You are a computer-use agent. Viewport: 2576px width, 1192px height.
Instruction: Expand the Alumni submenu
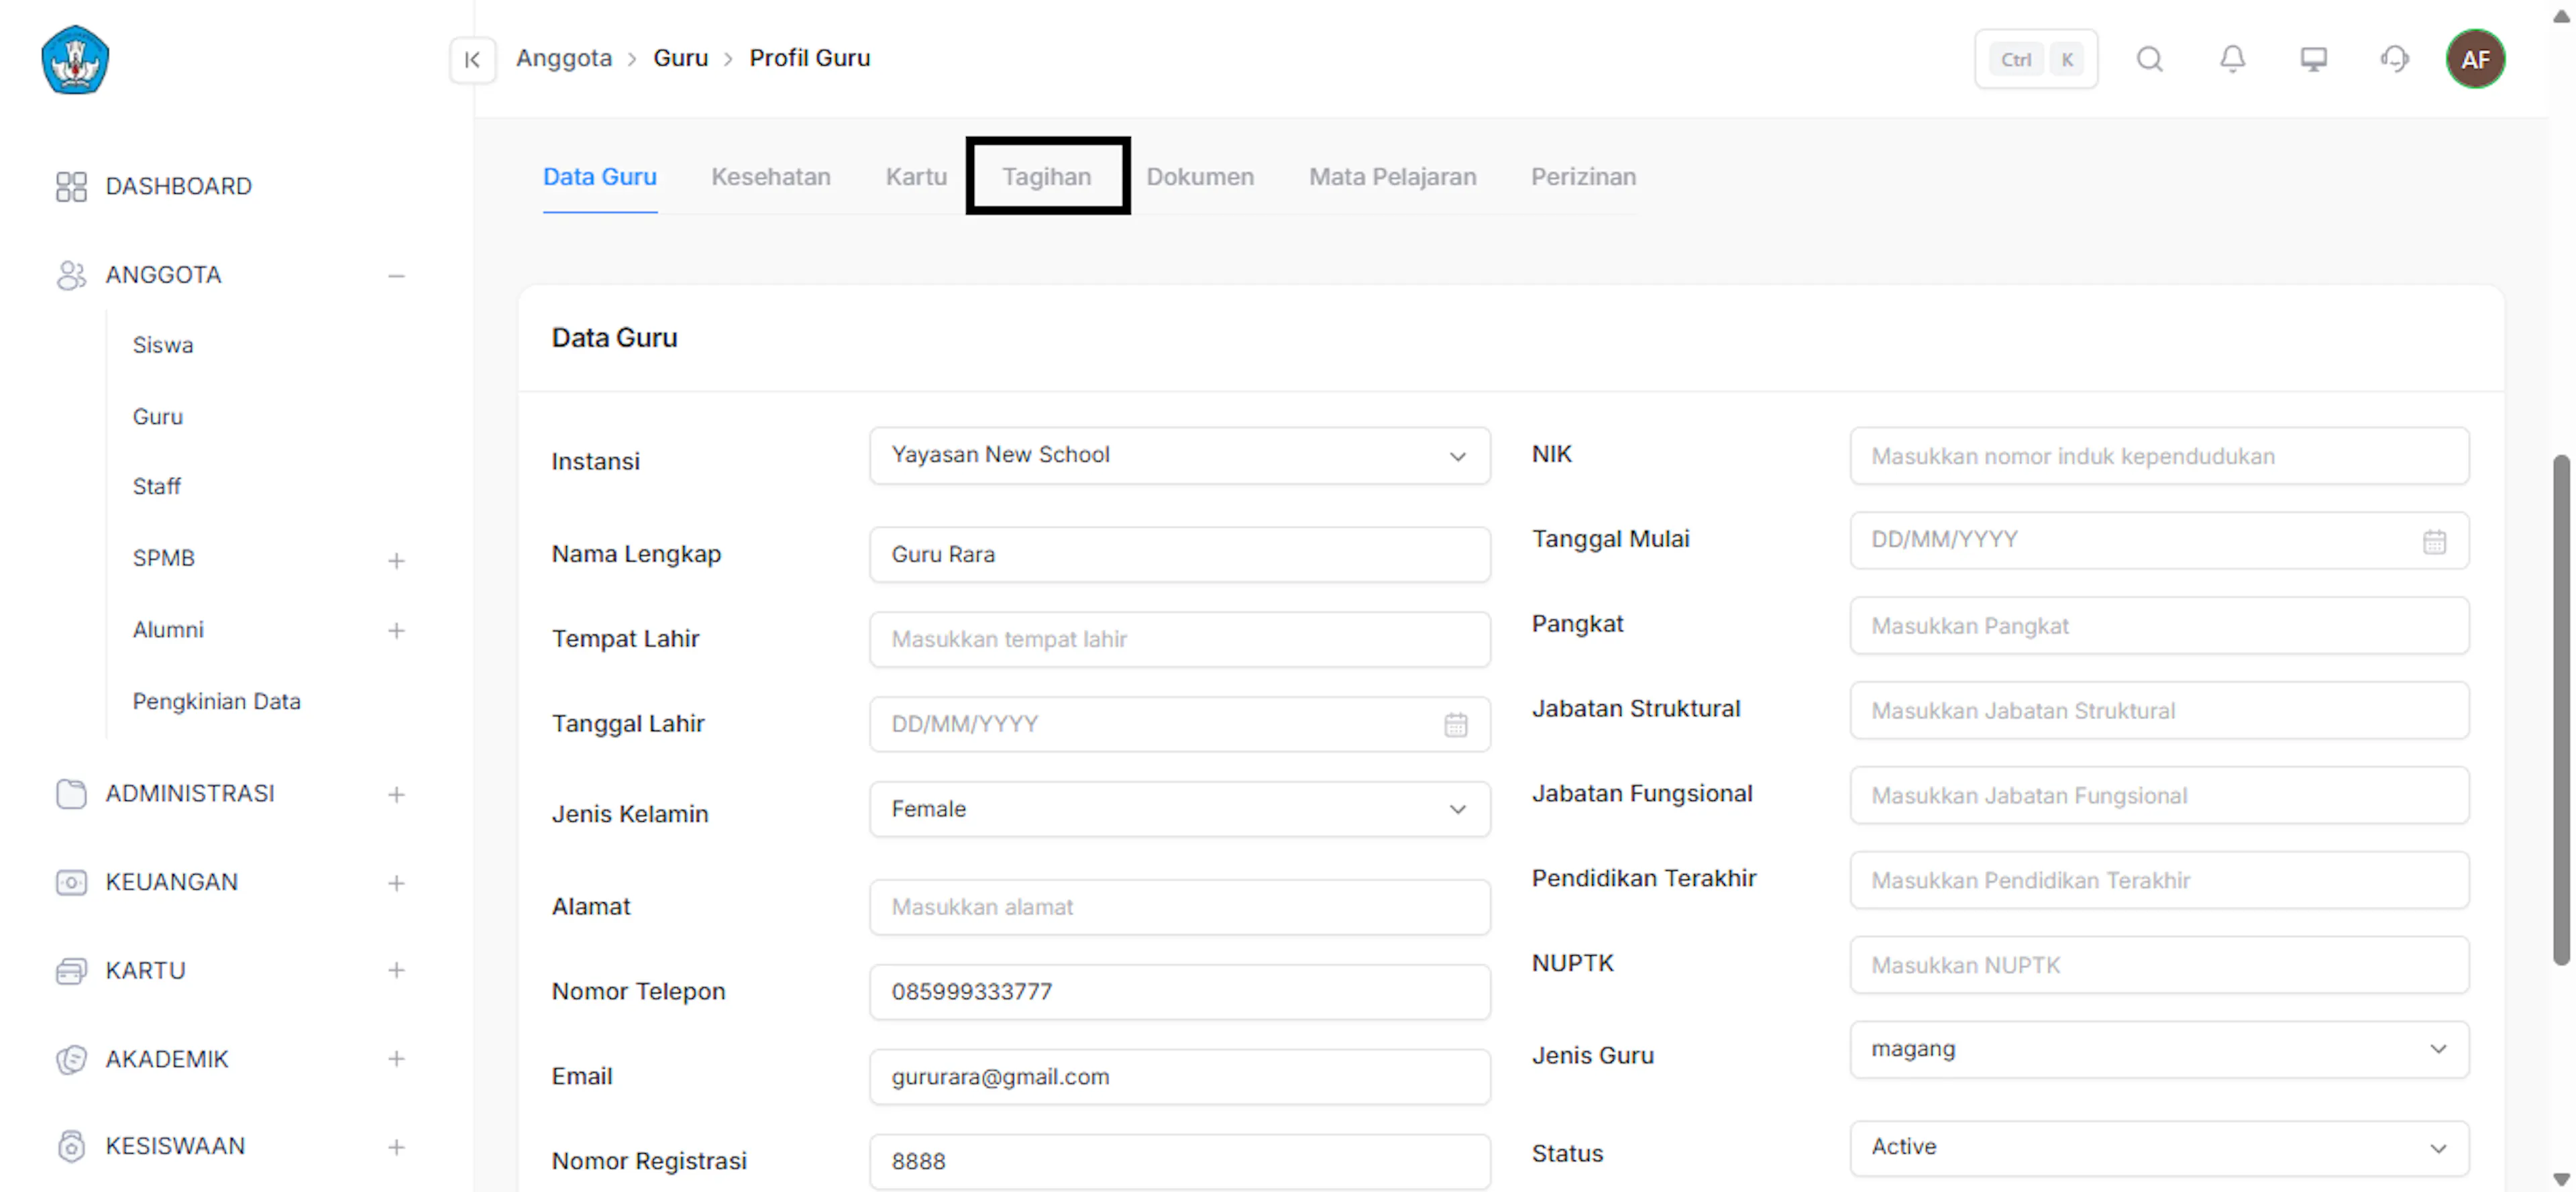click(396, 630)
